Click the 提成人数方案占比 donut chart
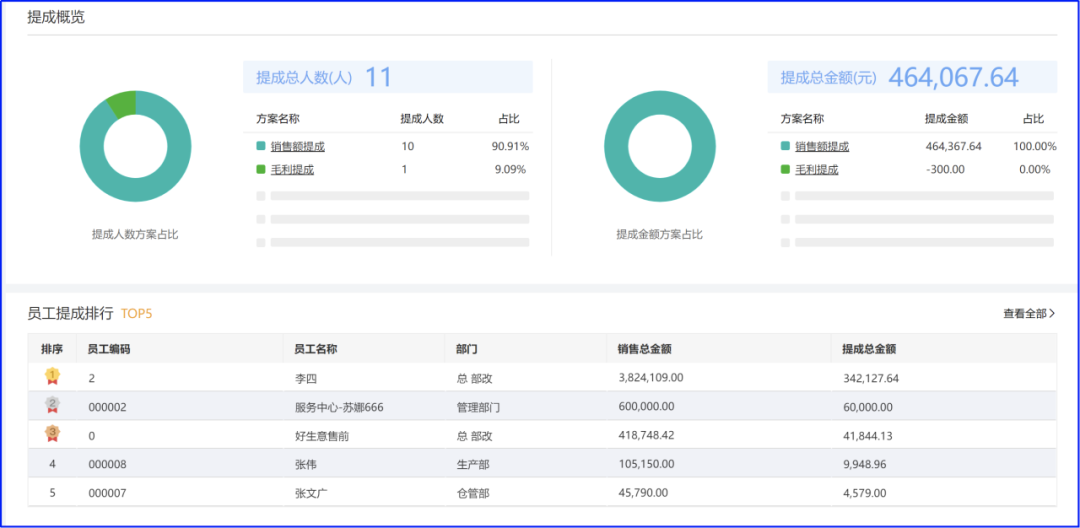 (136, 147)
